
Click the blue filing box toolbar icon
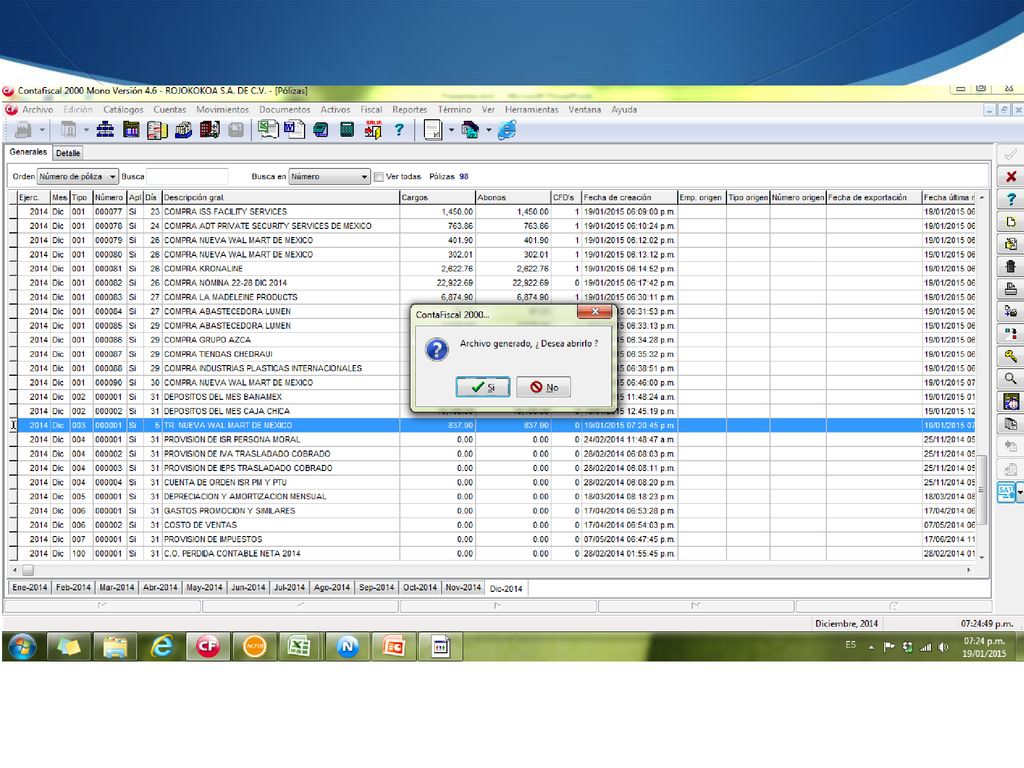tap(184, 130)
